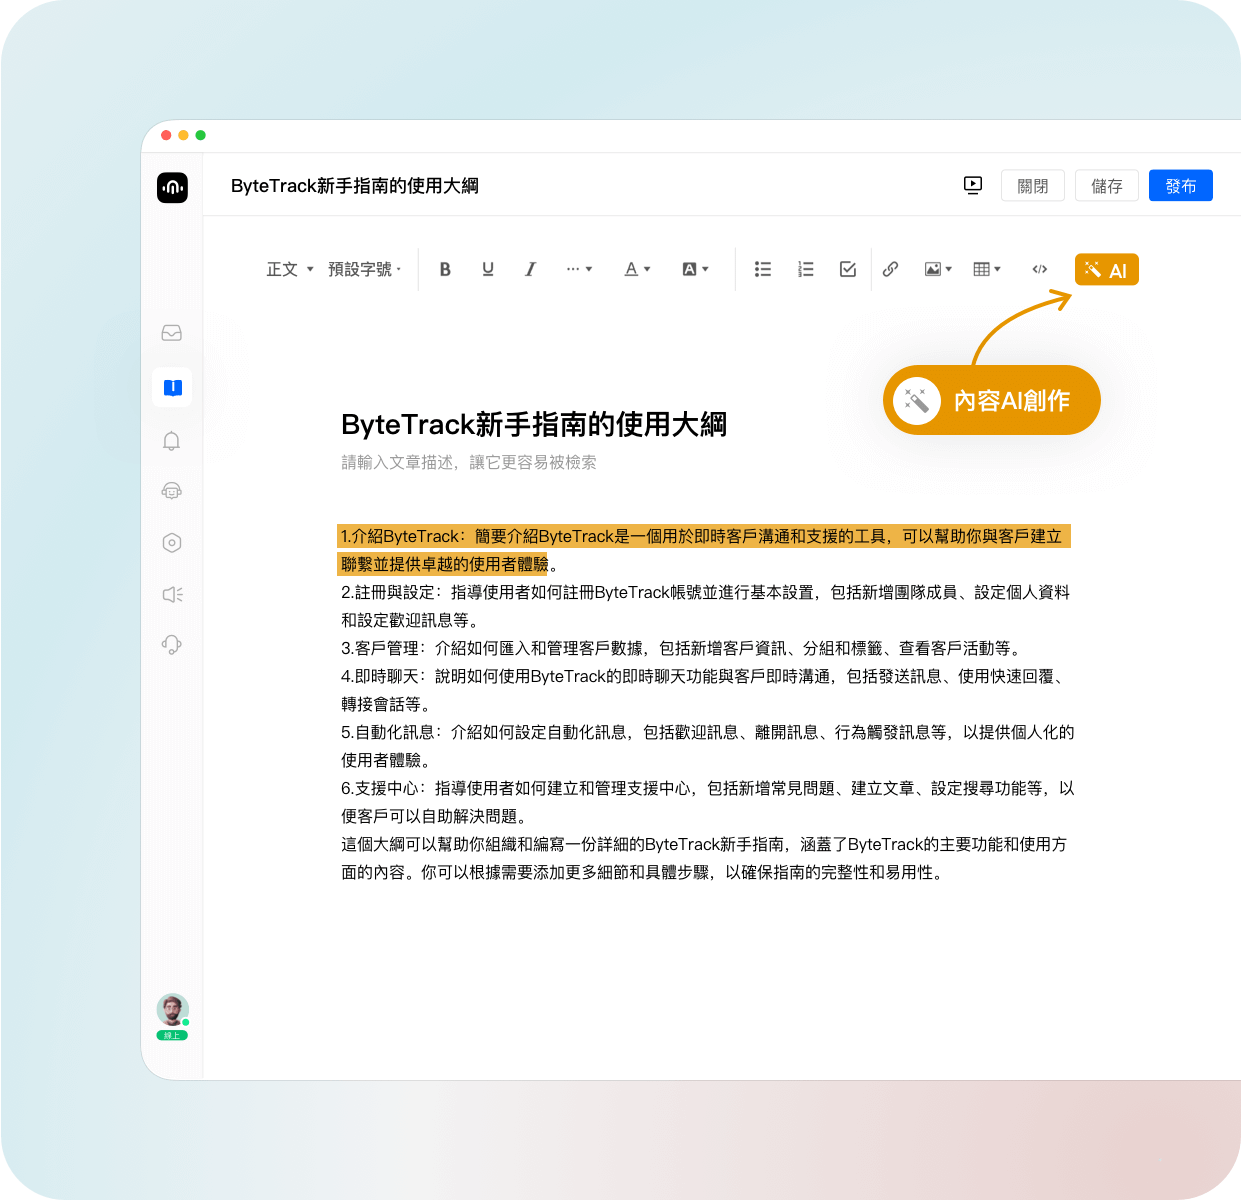
Task: Open the notifications bell icon
Action: 172,441
